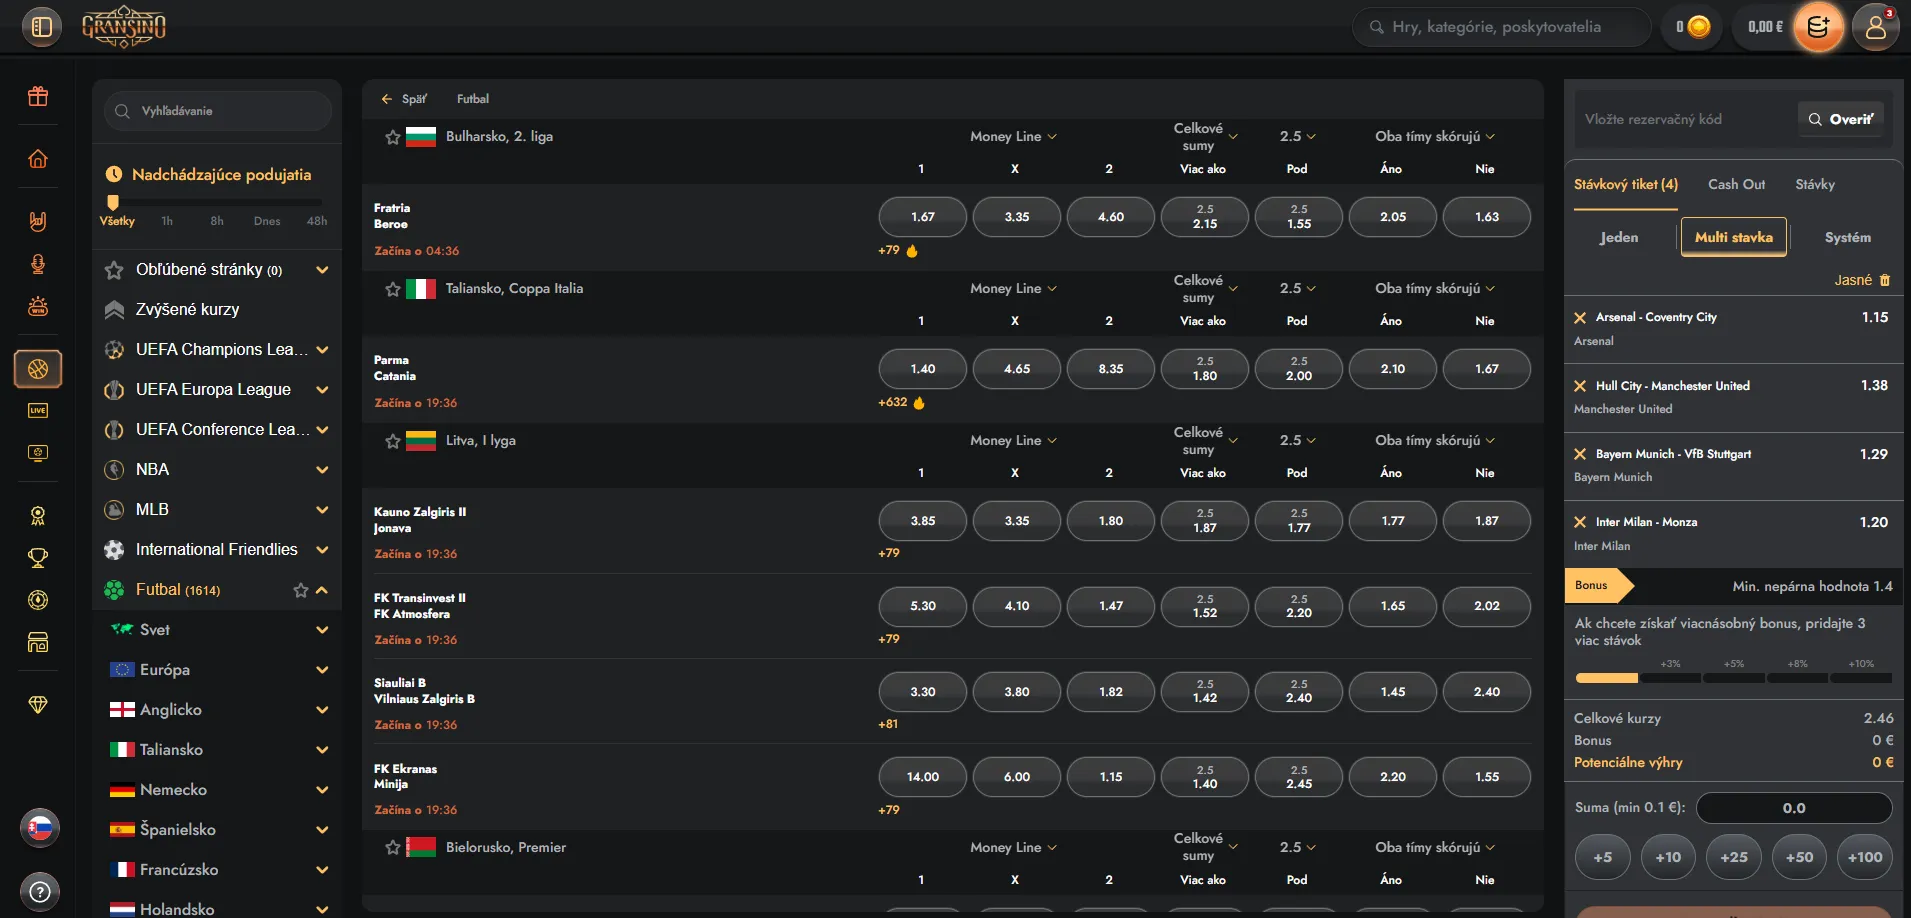This screenshot has width=1911, height=918.
Task: Open the Money Line dropdown for Bulharsko
Action: pos(1013,136)
